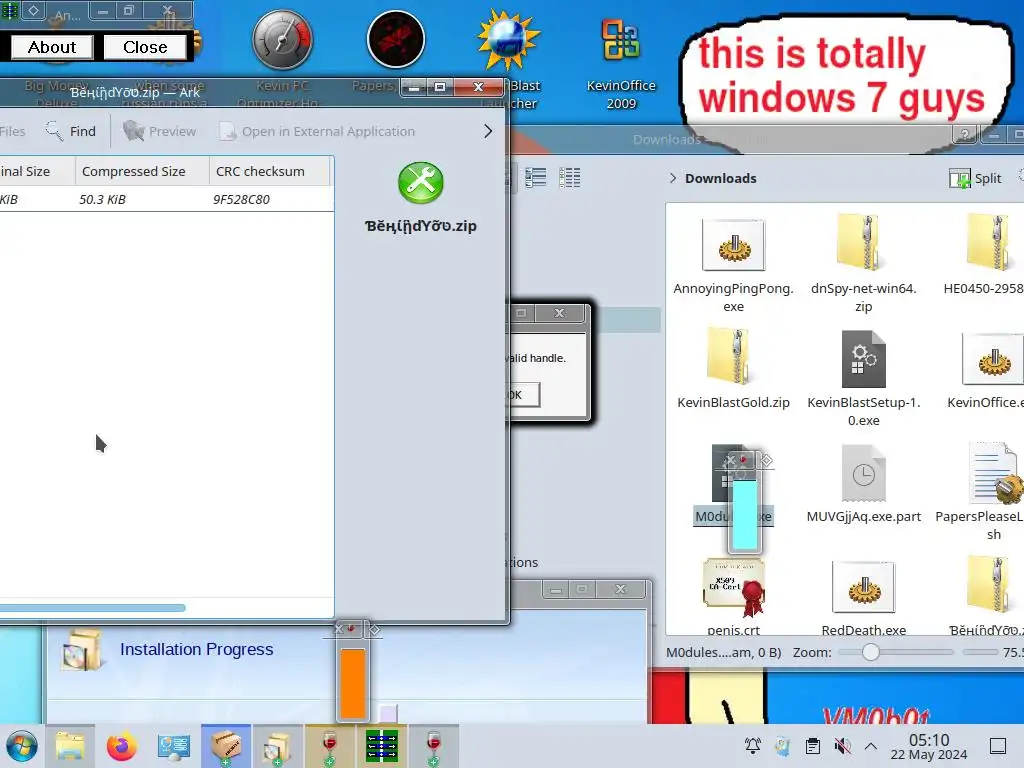Select AnnoyingPingPong.exe file

(733, 265)
